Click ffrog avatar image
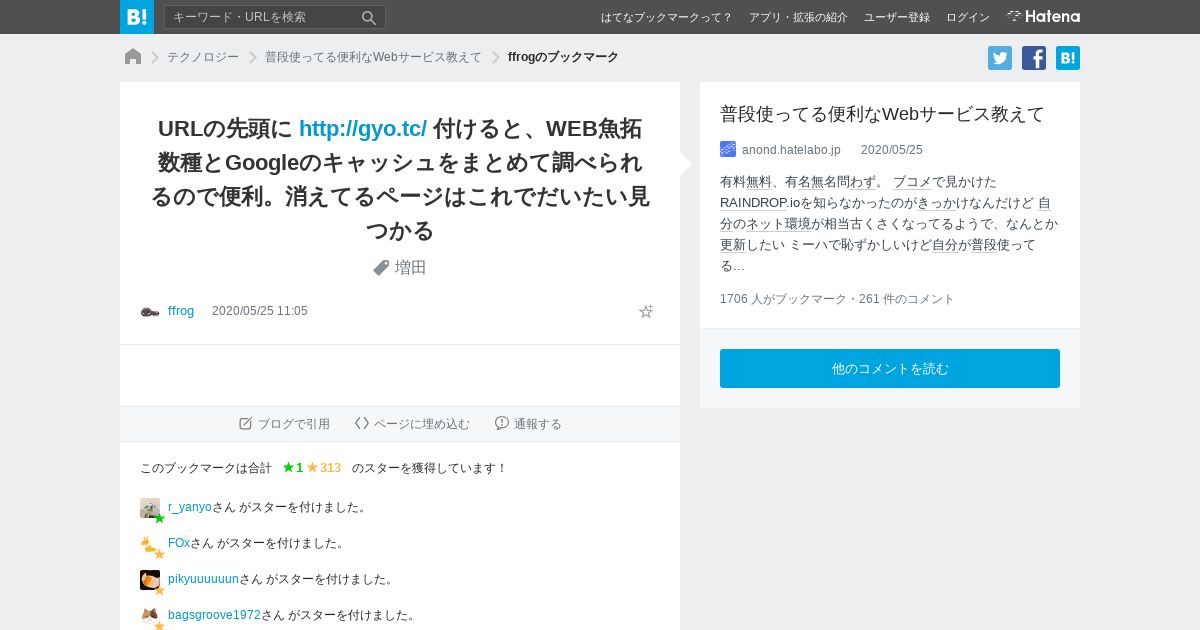This screenshot has height=630, width=1200. coord(150,312)
